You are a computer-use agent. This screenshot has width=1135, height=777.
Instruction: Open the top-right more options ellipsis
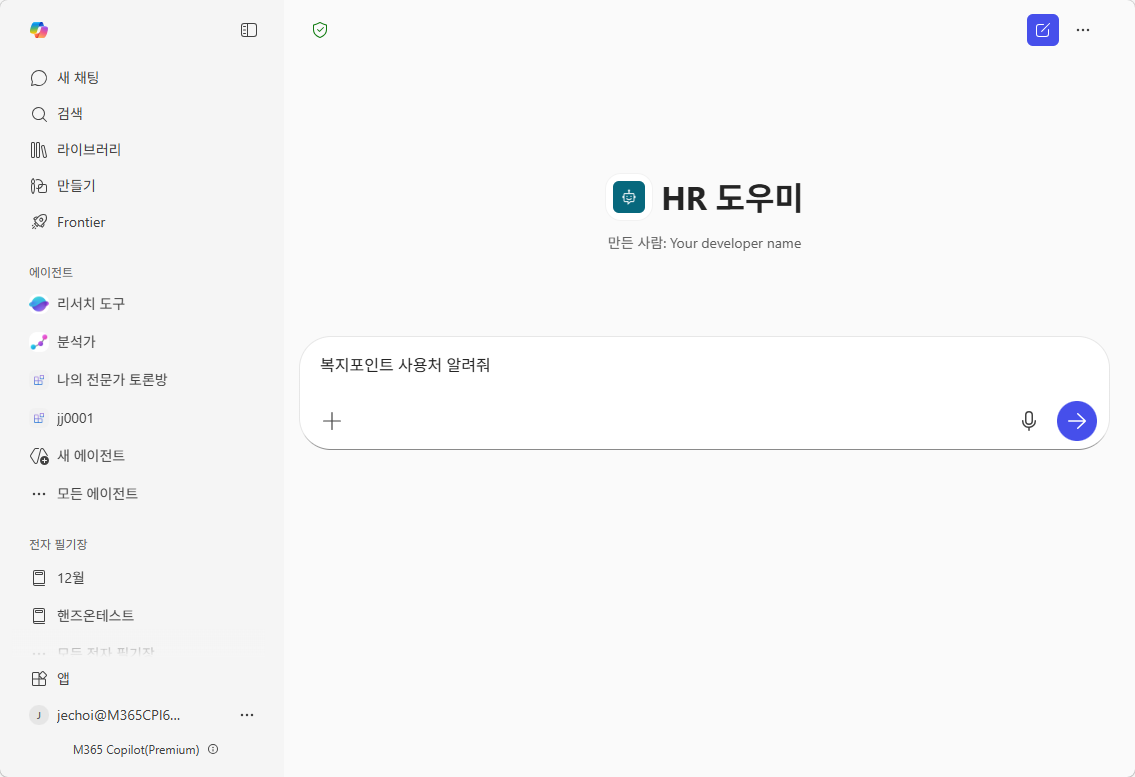click(x=1083, y=30)
